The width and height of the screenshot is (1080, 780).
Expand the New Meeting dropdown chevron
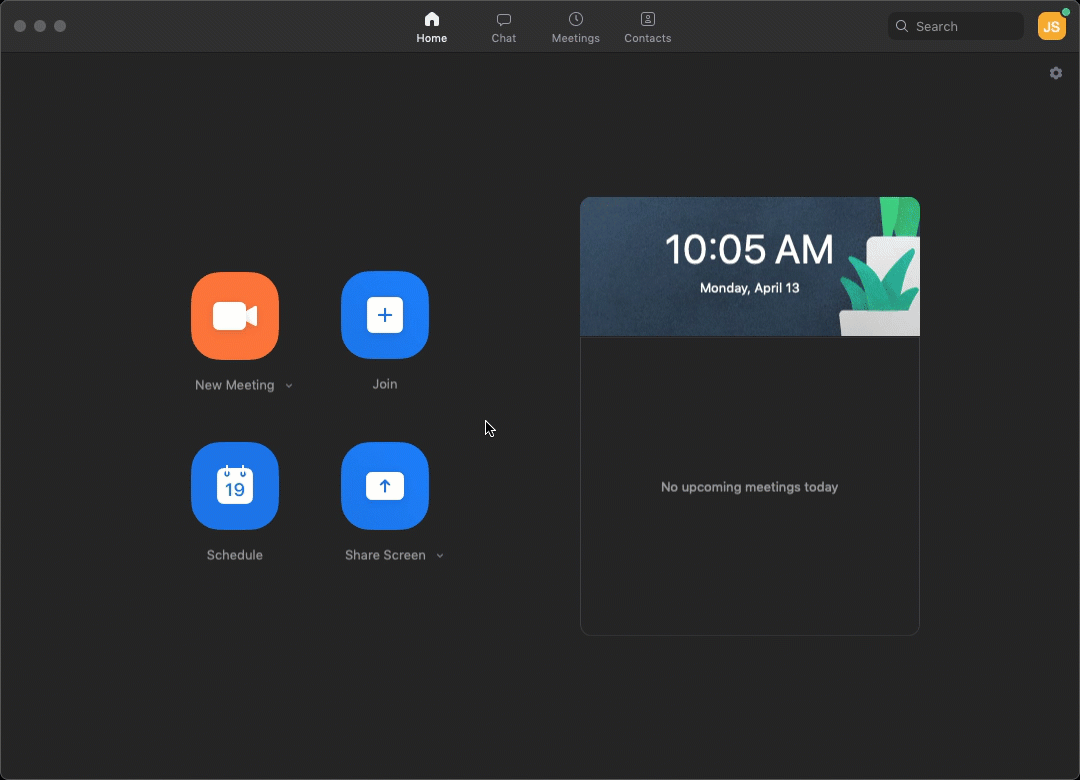click(x=289, y=386)
